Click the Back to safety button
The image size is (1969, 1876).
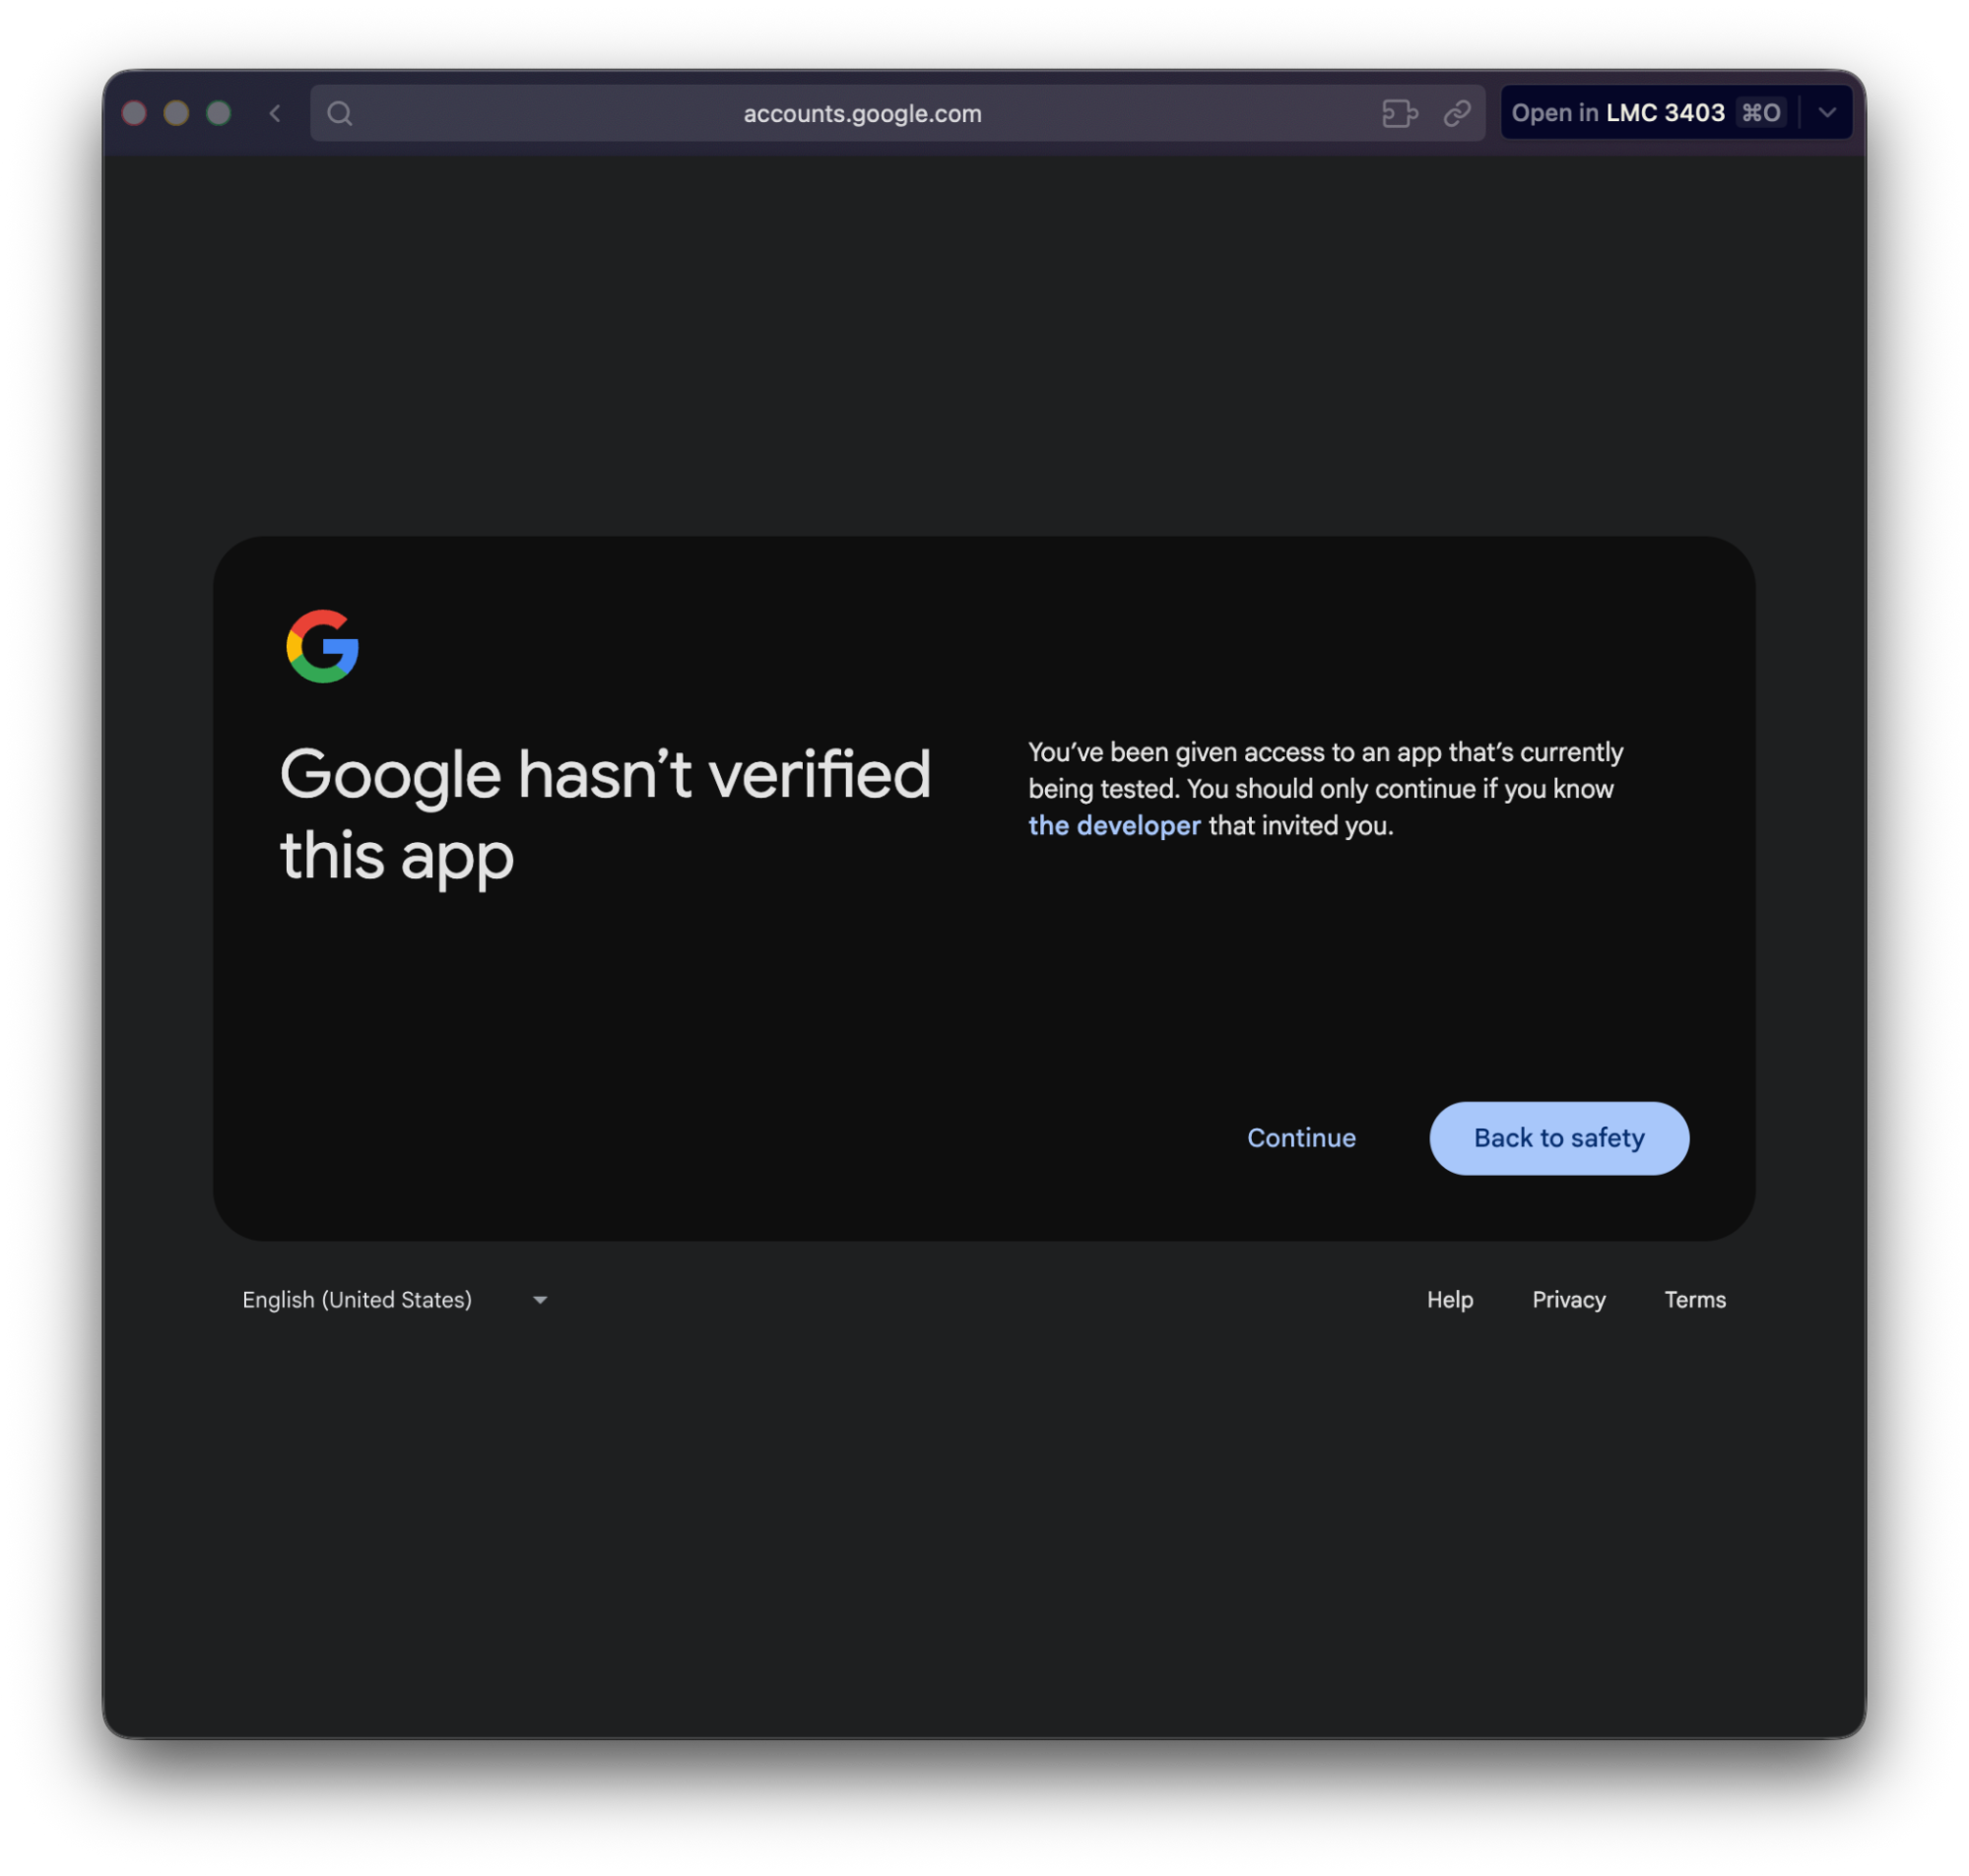tap(1558, 1138)
